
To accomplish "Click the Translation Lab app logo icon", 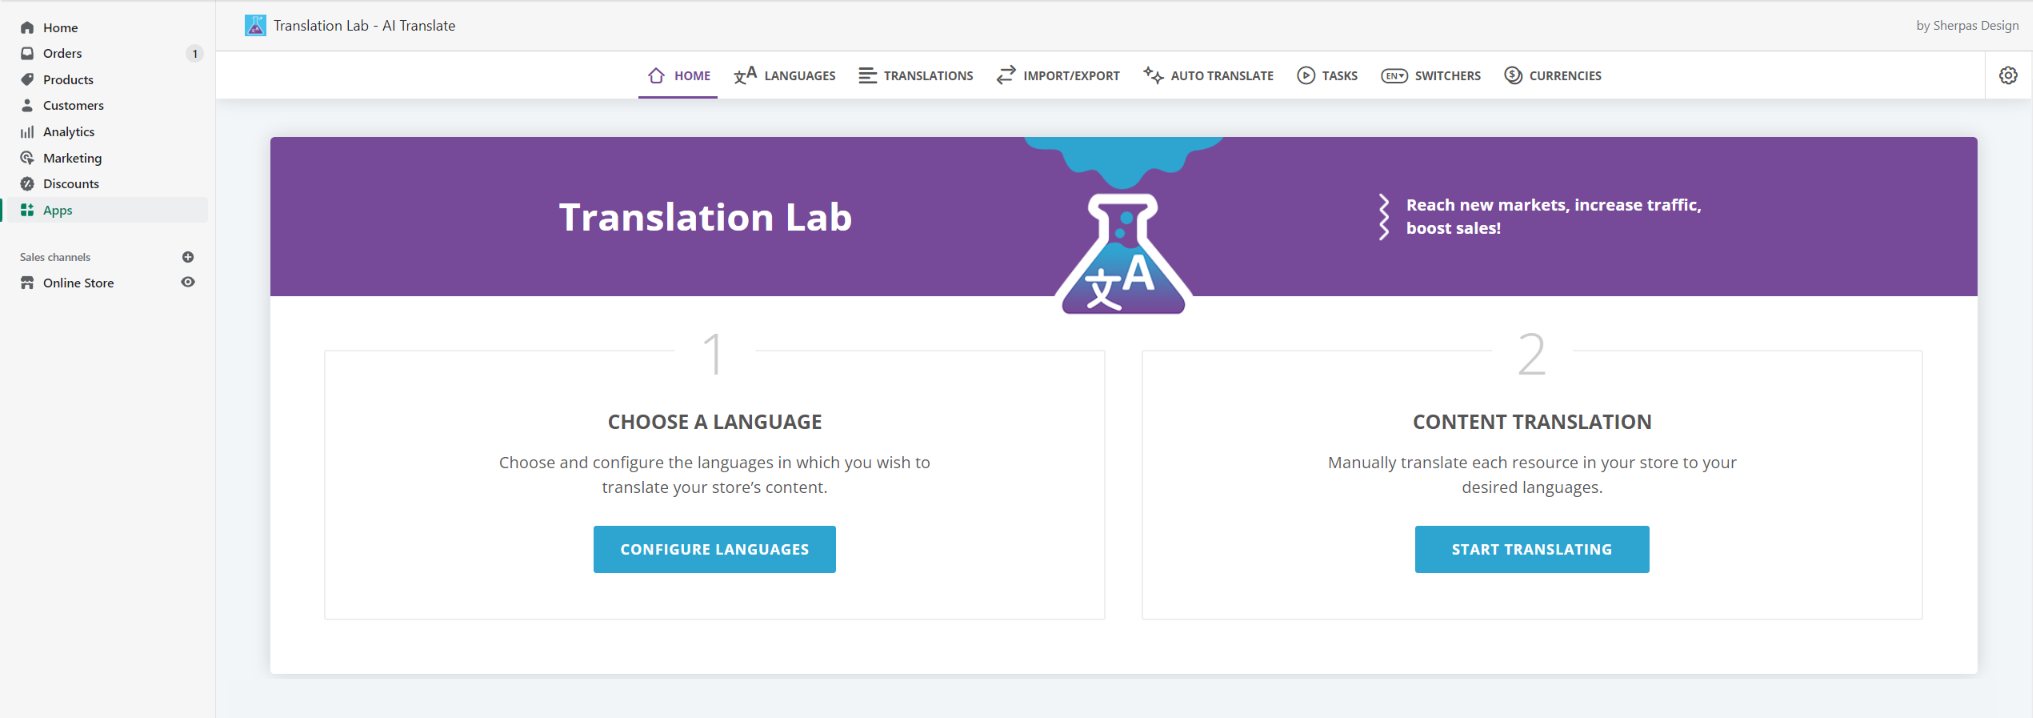I will pyautogui.click(x=256, y=25).
